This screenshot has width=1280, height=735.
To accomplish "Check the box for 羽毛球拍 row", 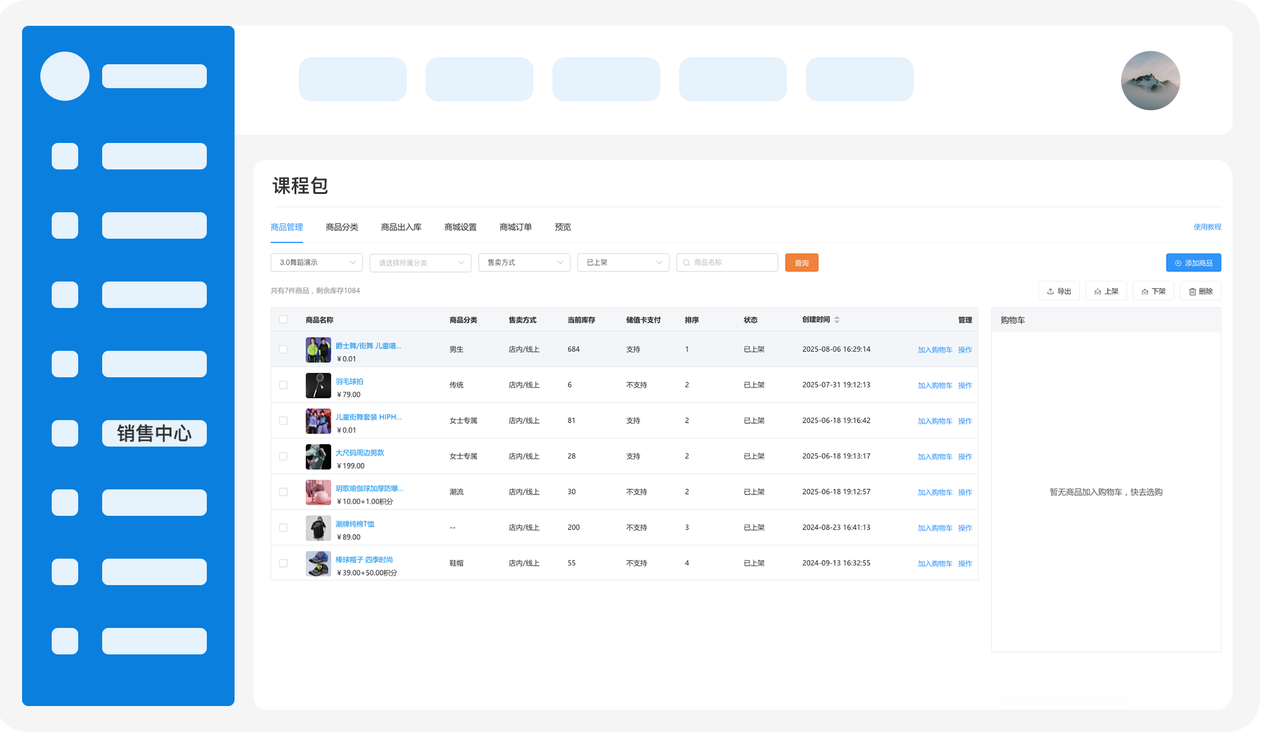I will [283, 385].
